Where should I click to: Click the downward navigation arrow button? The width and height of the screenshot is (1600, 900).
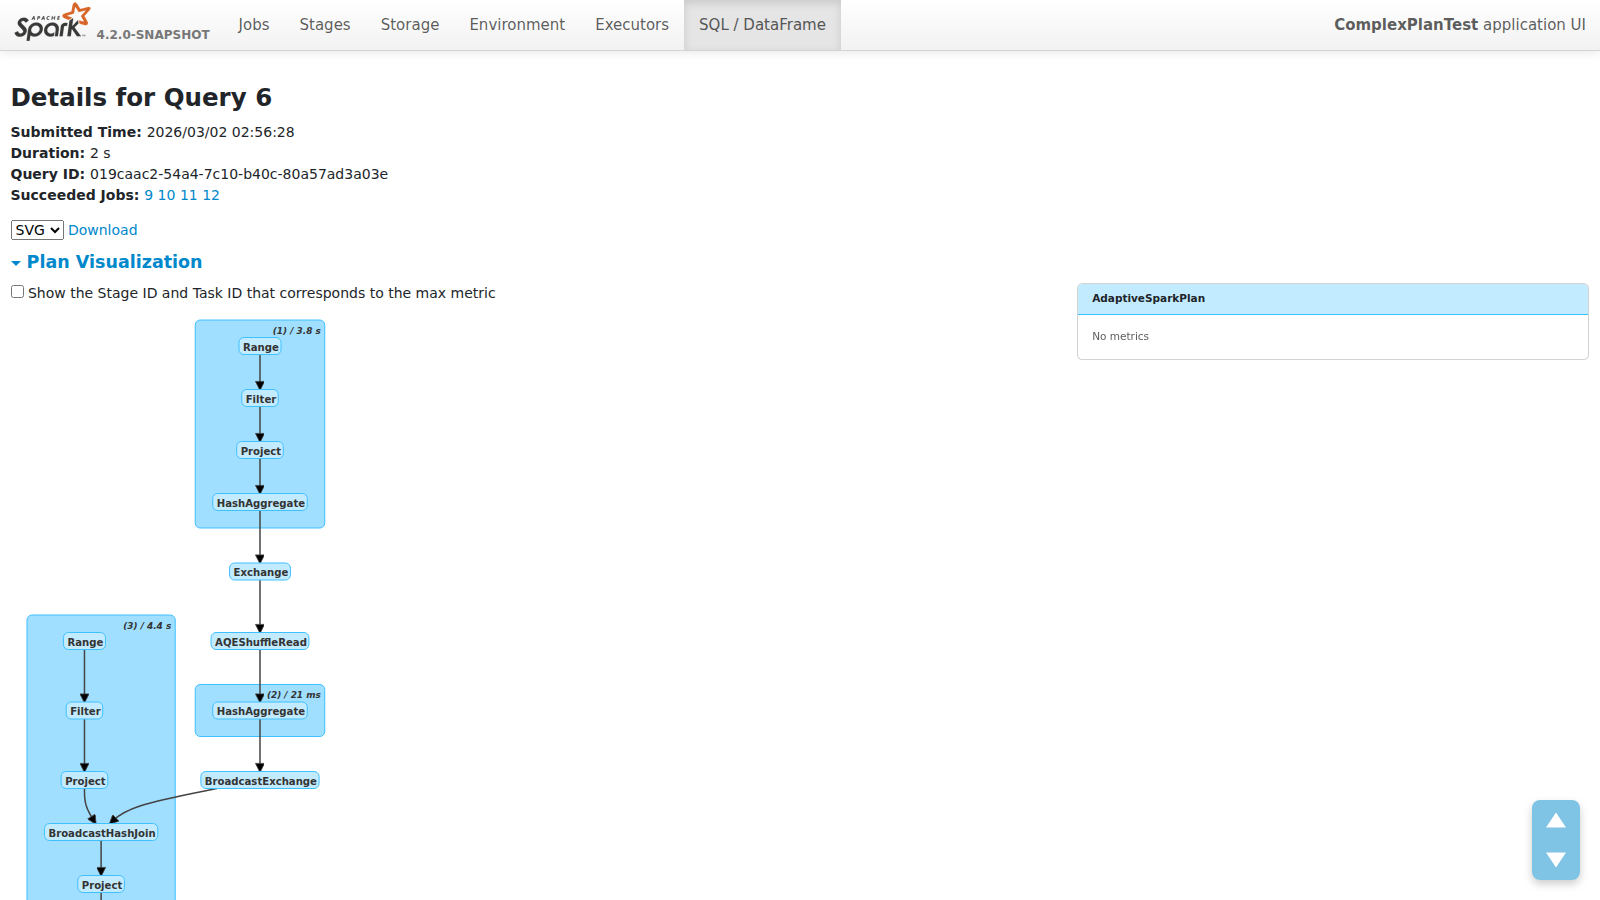pos(1556,858)
